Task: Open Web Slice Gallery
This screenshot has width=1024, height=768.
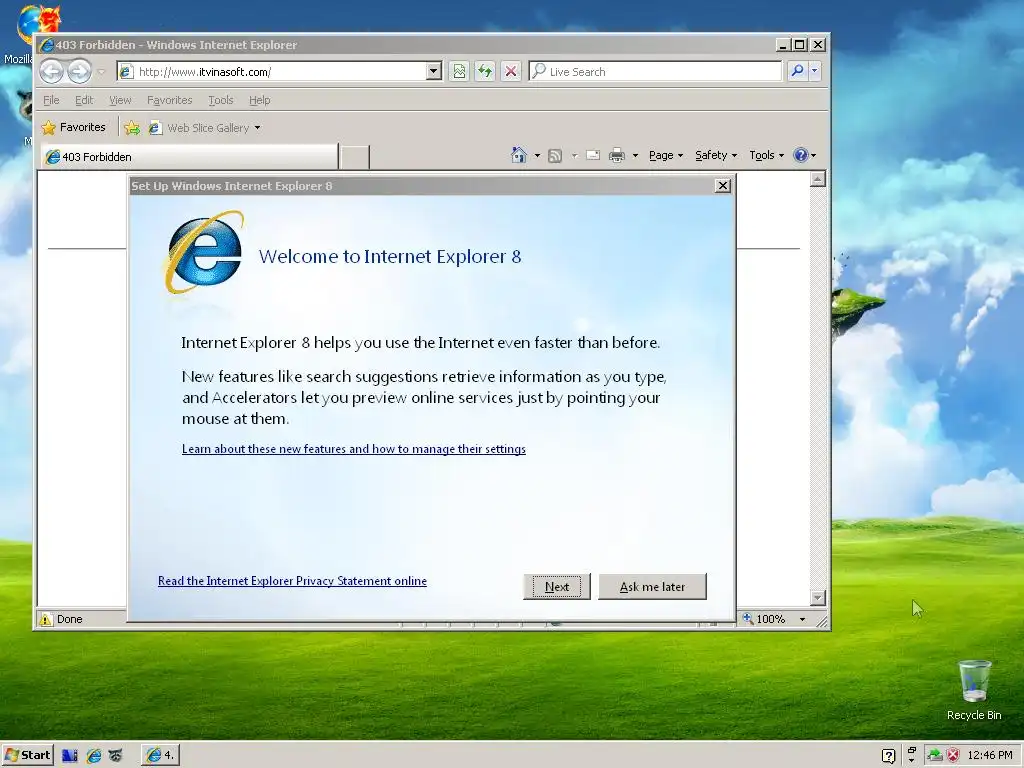Action: pos(204,128)
